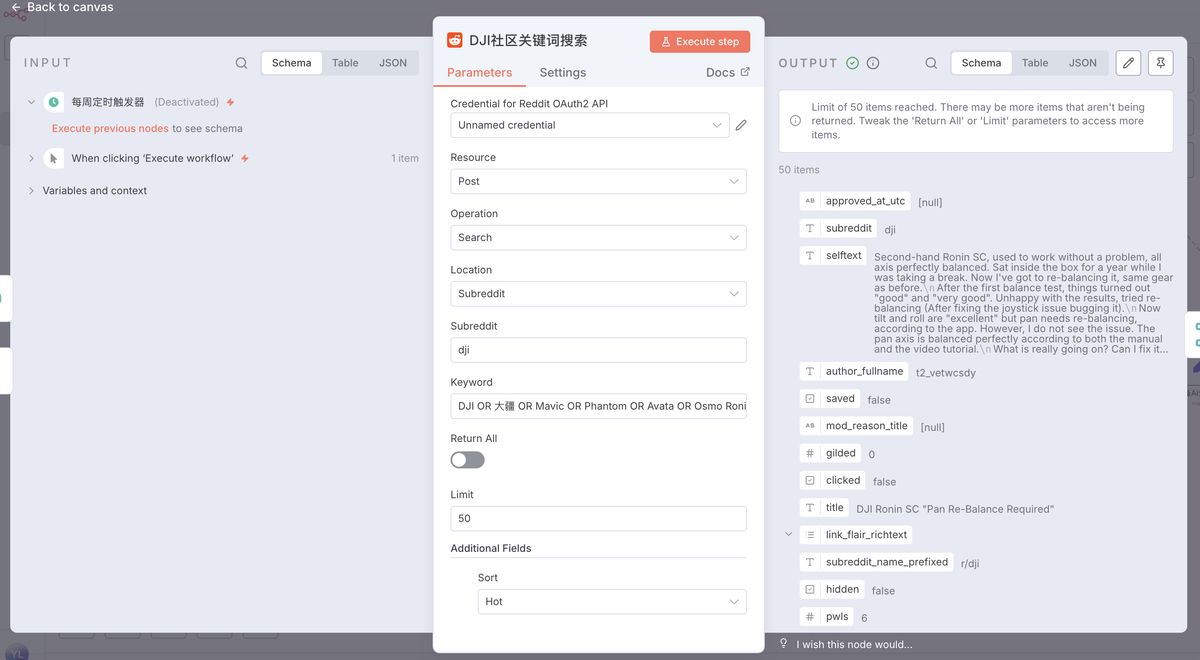Open search in the INPUT panel
Screen dimensions: 1200x660
tap(241, 62)
